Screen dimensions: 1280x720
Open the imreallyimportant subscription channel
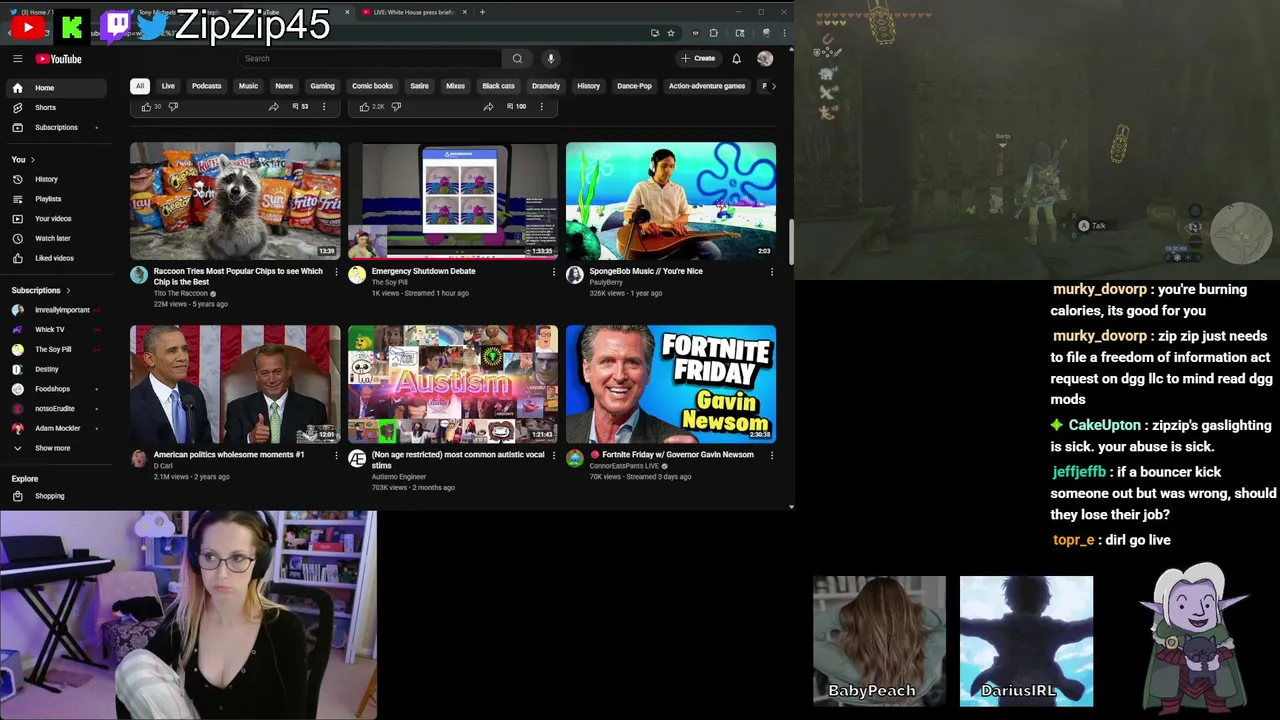coord(57,310)
